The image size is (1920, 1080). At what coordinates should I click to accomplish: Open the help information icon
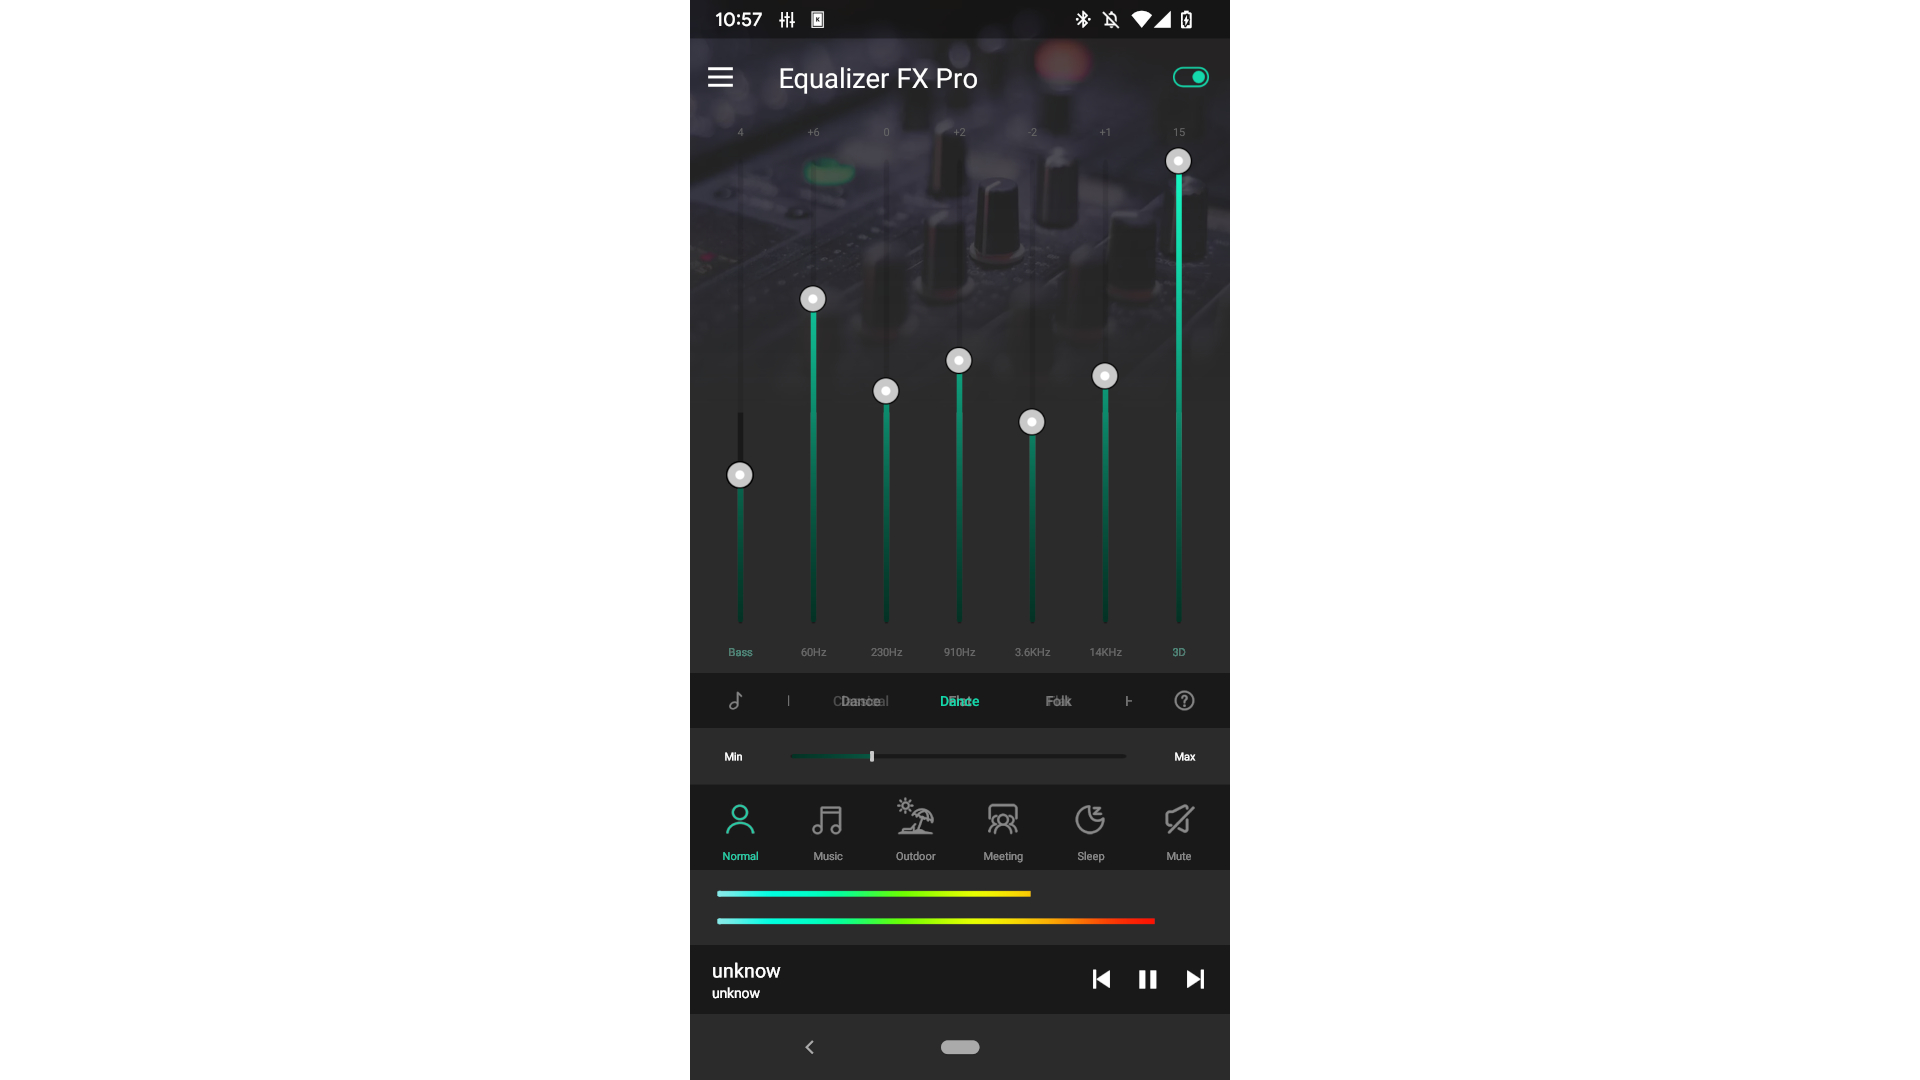tap(1184, 700)
